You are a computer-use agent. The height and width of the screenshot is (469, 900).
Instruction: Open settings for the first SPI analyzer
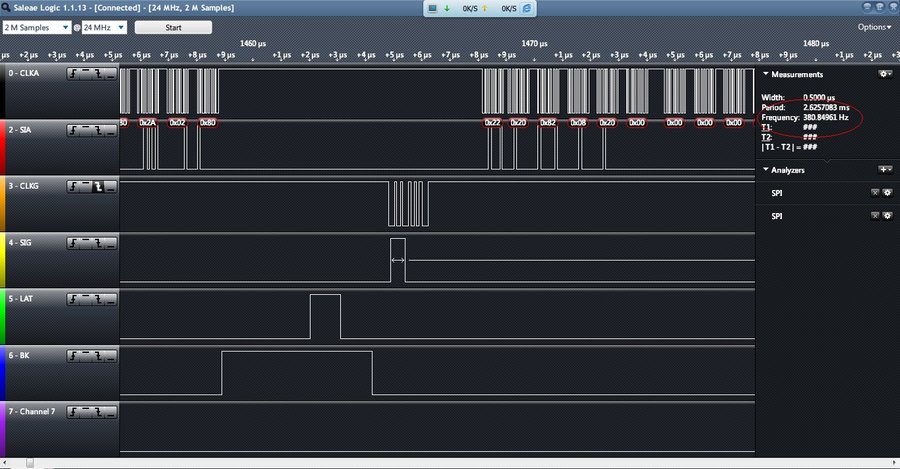886,192
